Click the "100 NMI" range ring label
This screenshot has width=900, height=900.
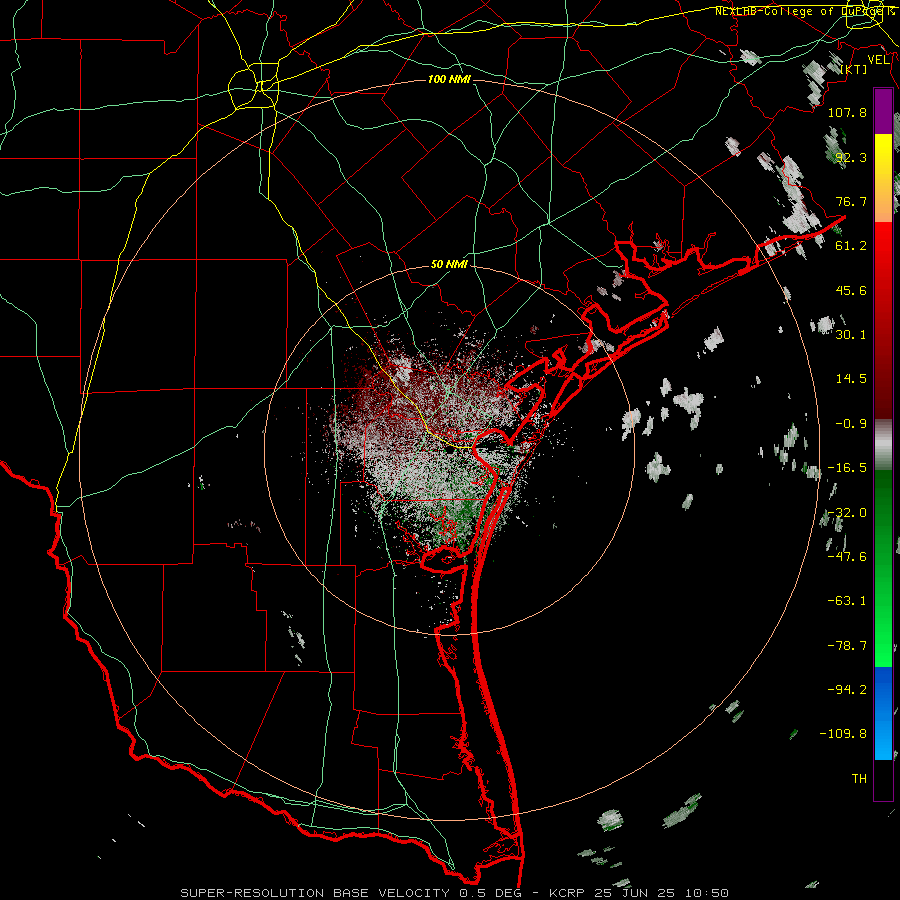(449, 79)
